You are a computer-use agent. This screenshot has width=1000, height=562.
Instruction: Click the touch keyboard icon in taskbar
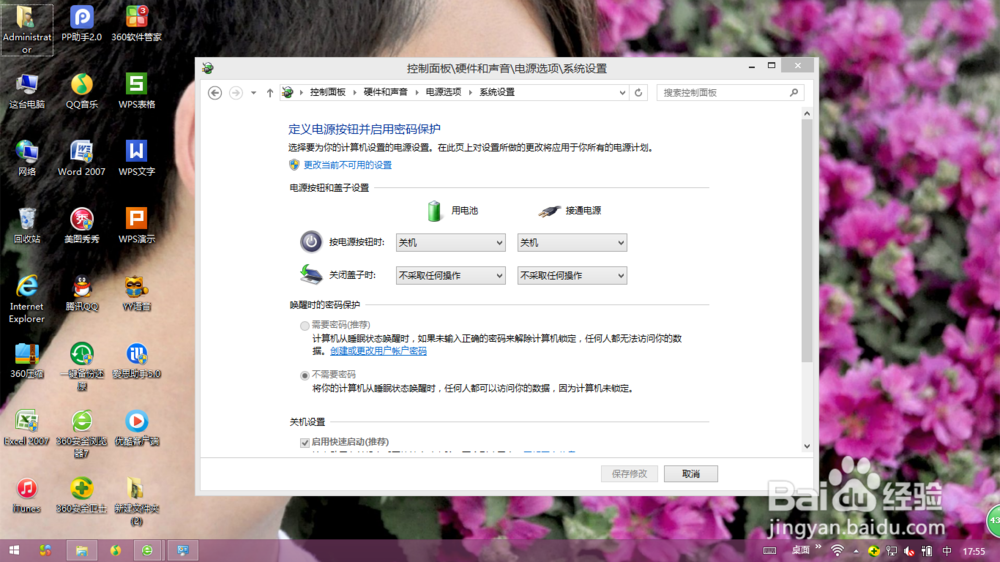770,551
